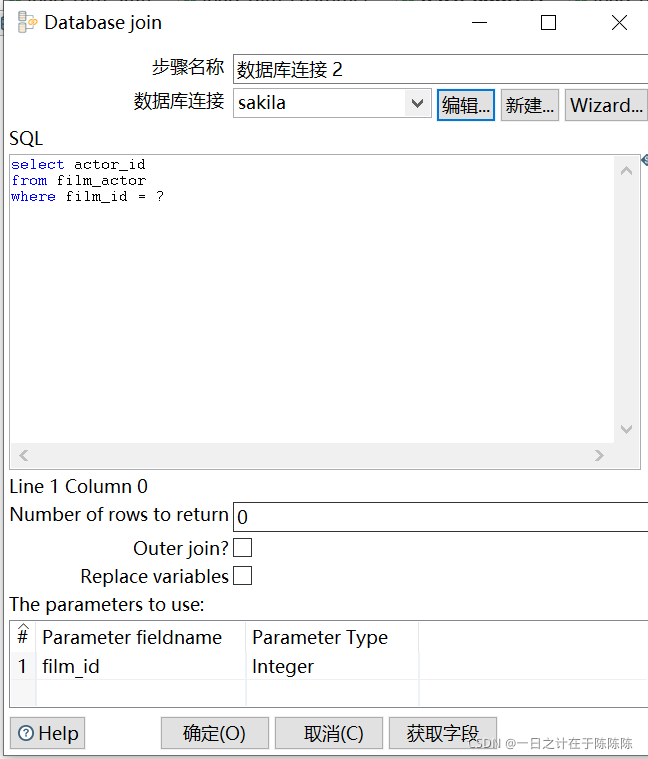Screen dimensions: 648x759
Task: Select row number 1 in parameters table
Action: (23, 666)
